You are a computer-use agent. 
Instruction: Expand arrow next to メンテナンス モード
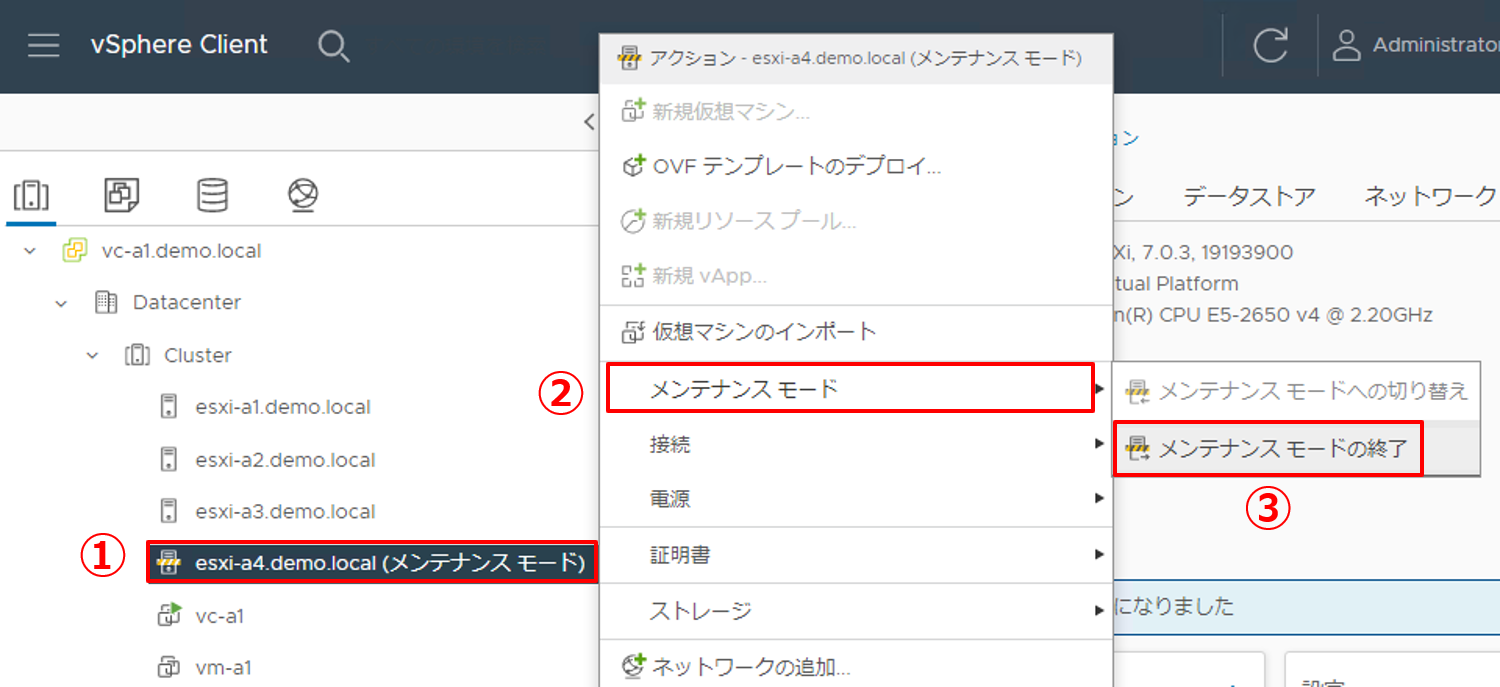point(1100,388)
